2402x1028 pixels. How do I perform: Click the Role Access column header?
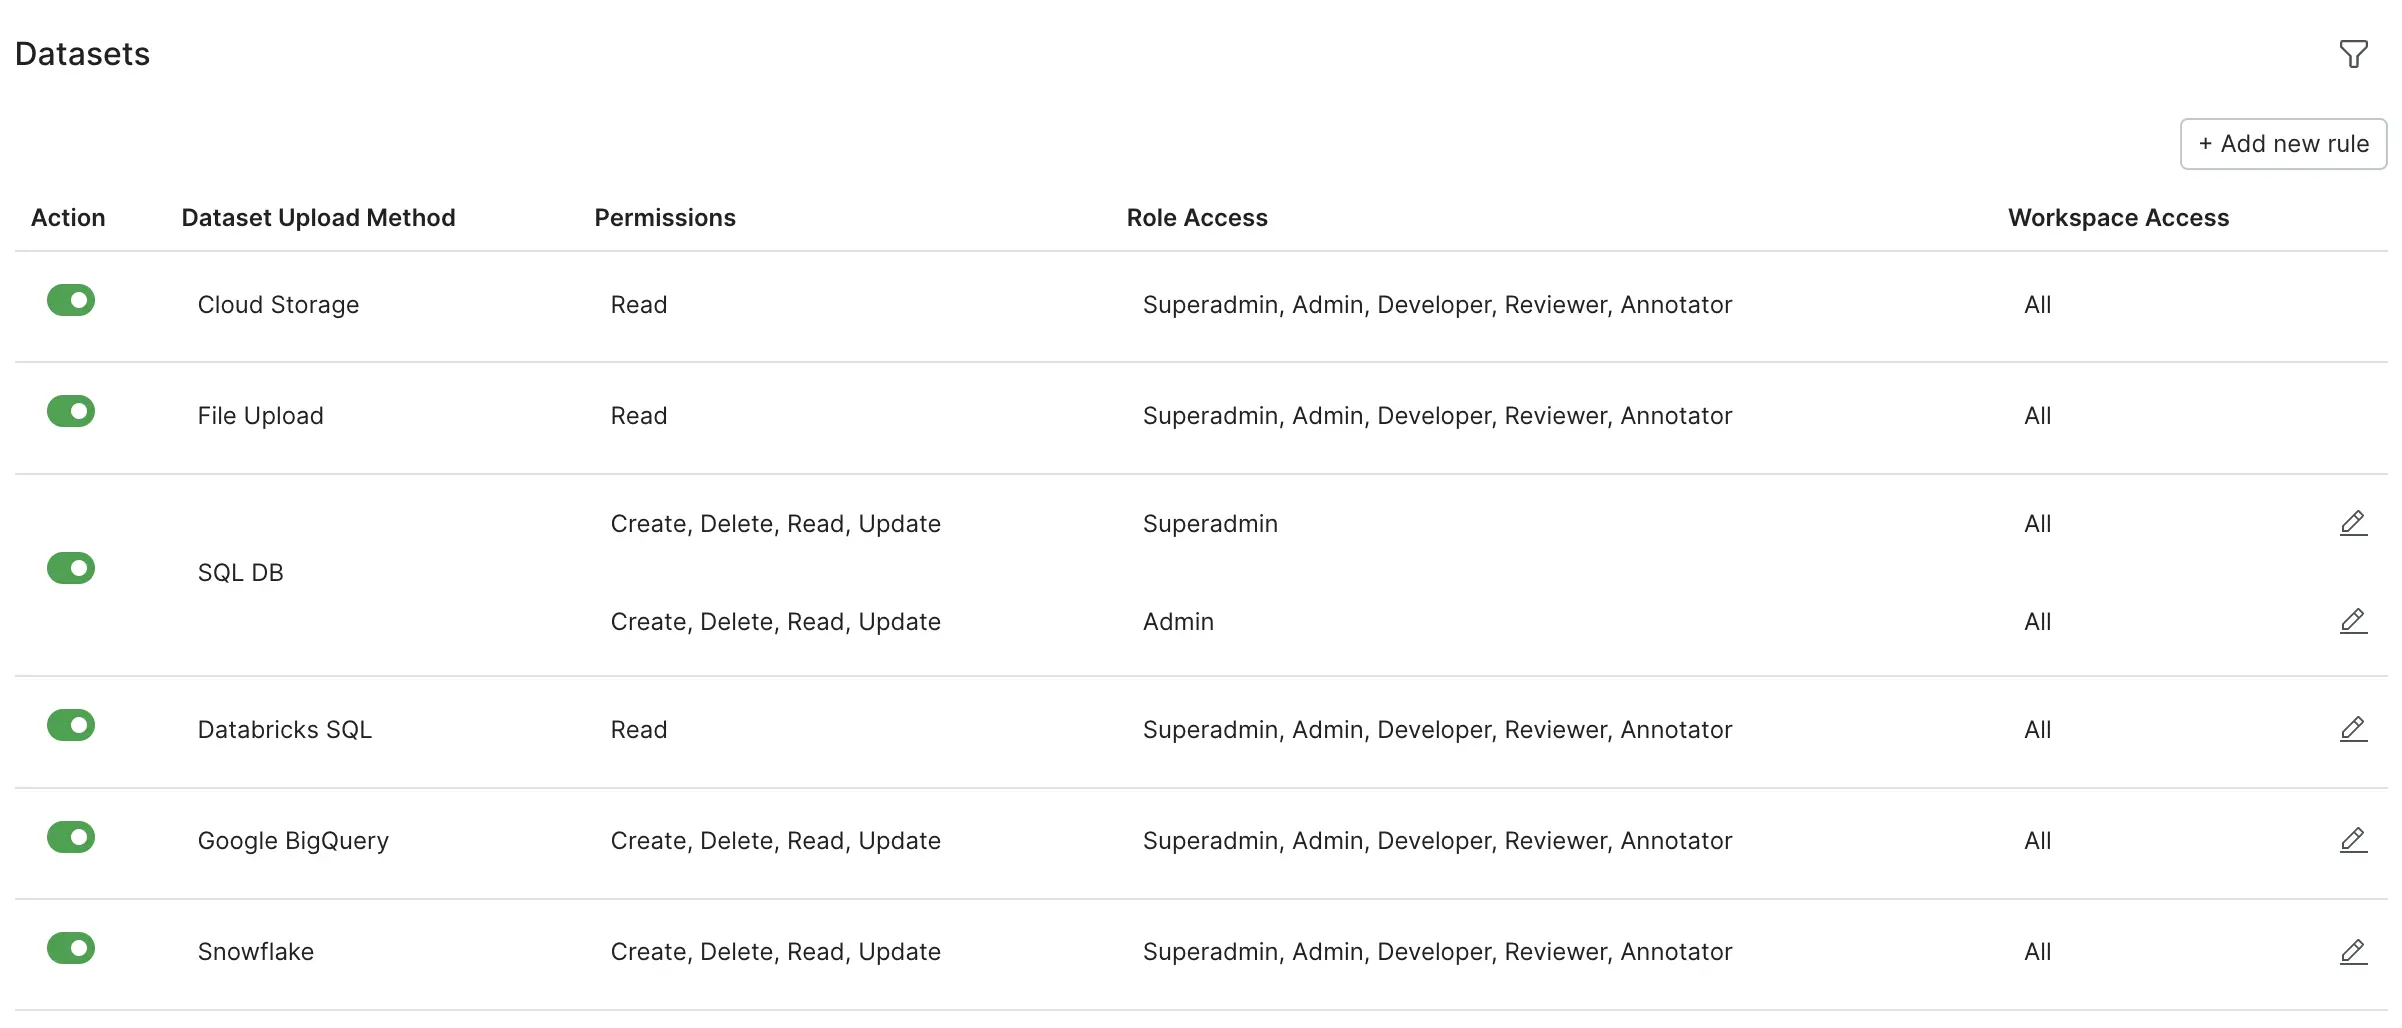click(1197, 218)
